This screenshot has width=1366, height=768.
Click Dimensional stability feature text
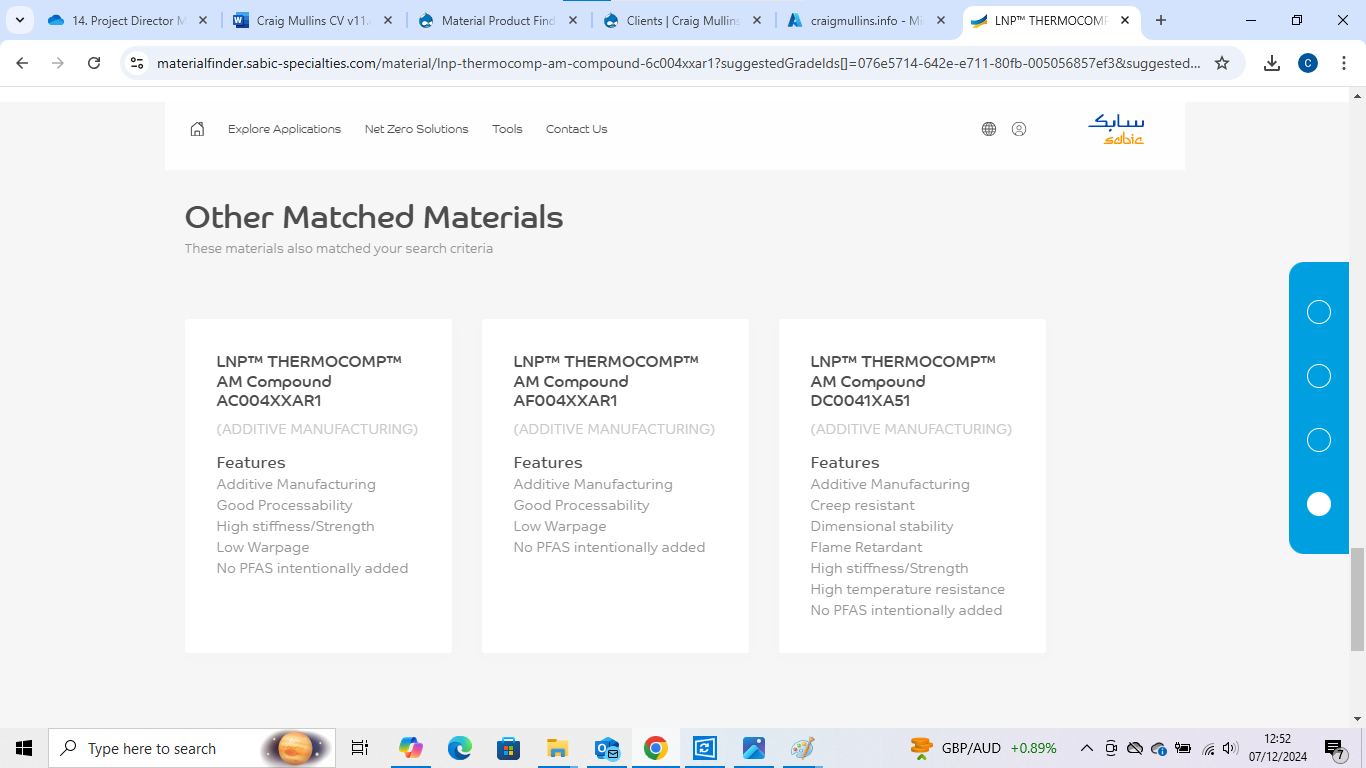point(882,526)
